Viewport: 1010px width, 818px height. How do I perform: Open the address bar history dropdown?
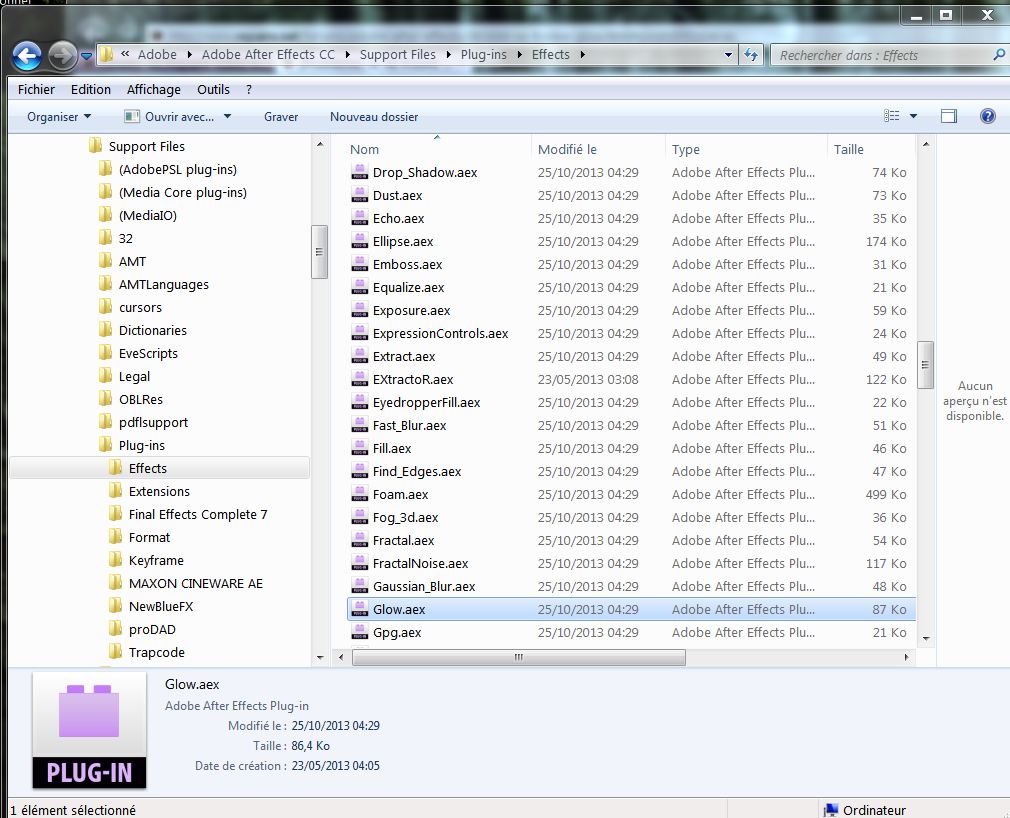click(728, 55)
